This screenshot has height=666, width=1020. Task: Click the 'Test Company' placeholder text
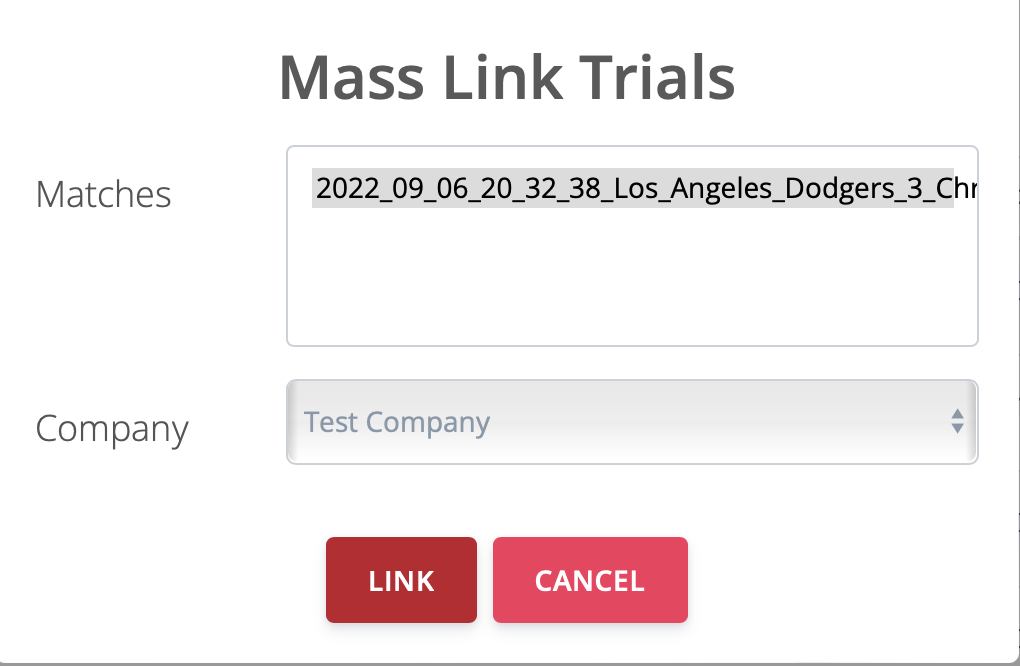click(397, 422)
